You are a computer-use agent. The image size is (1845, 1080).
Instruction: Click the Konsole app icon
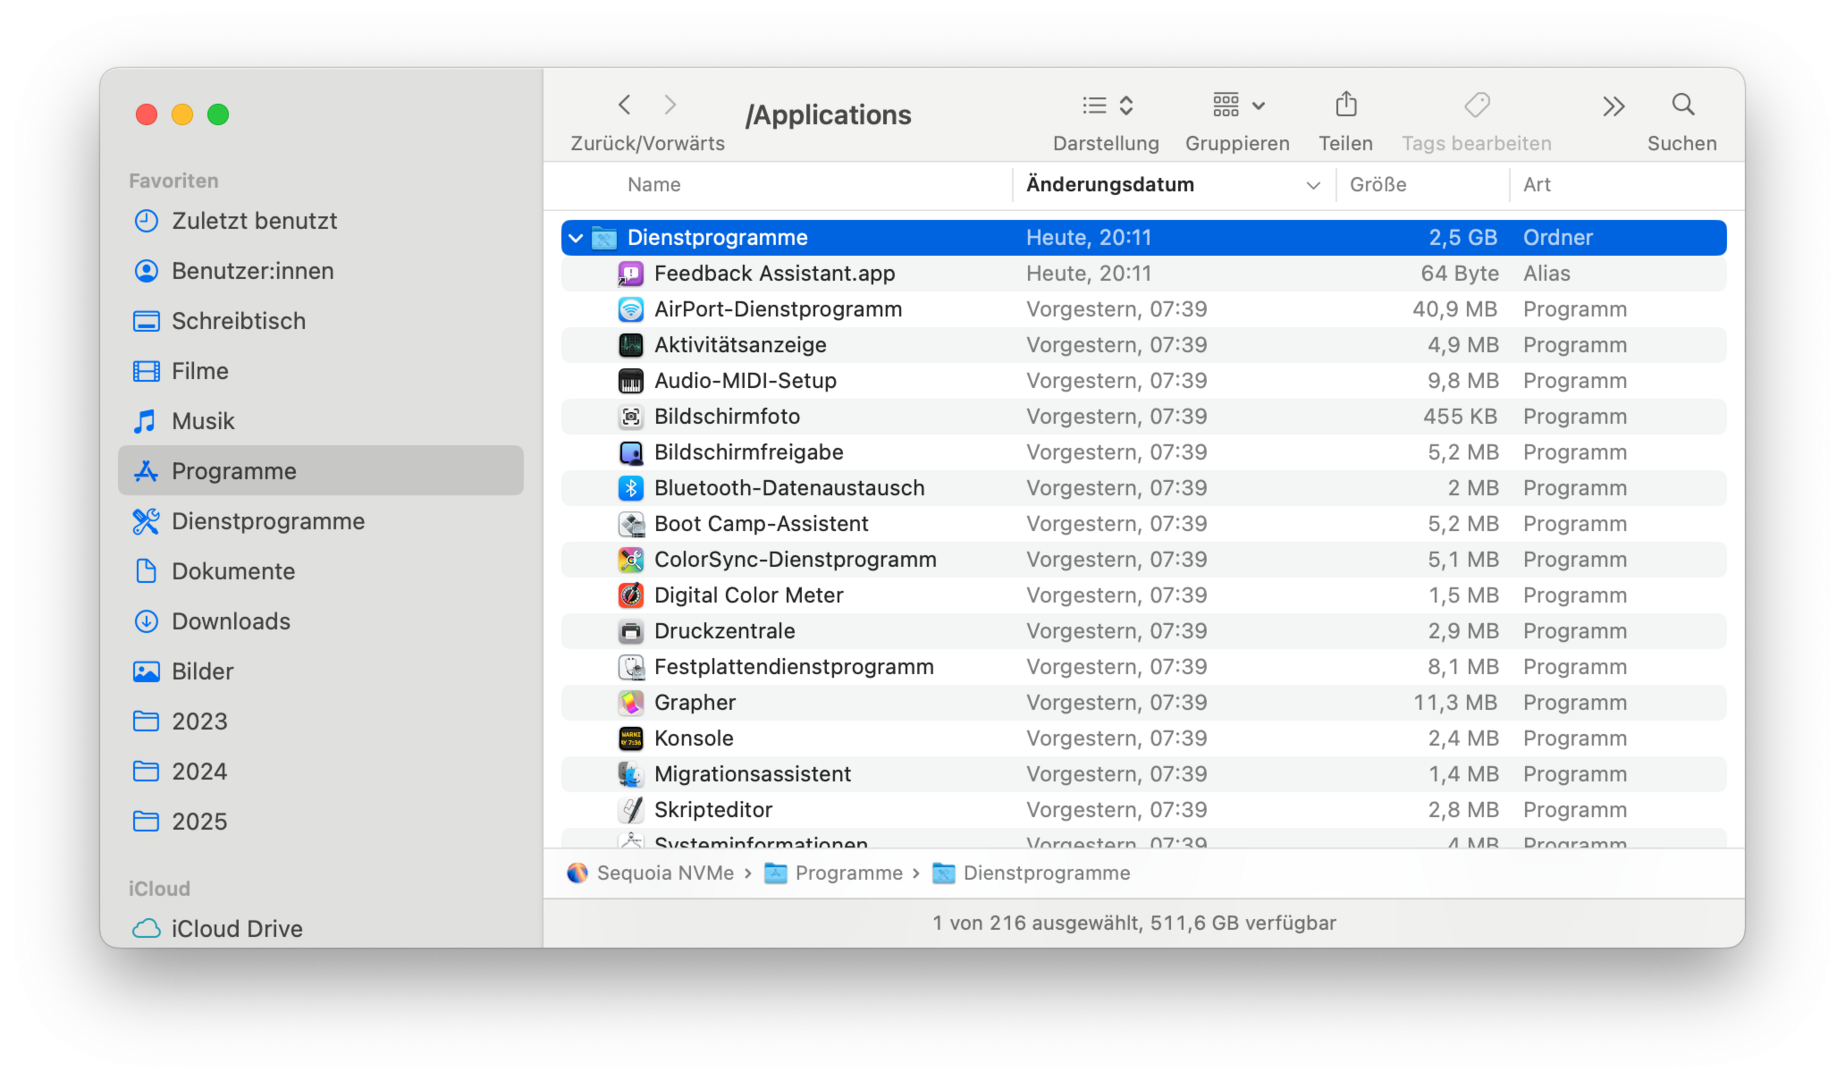pos(631,739)
